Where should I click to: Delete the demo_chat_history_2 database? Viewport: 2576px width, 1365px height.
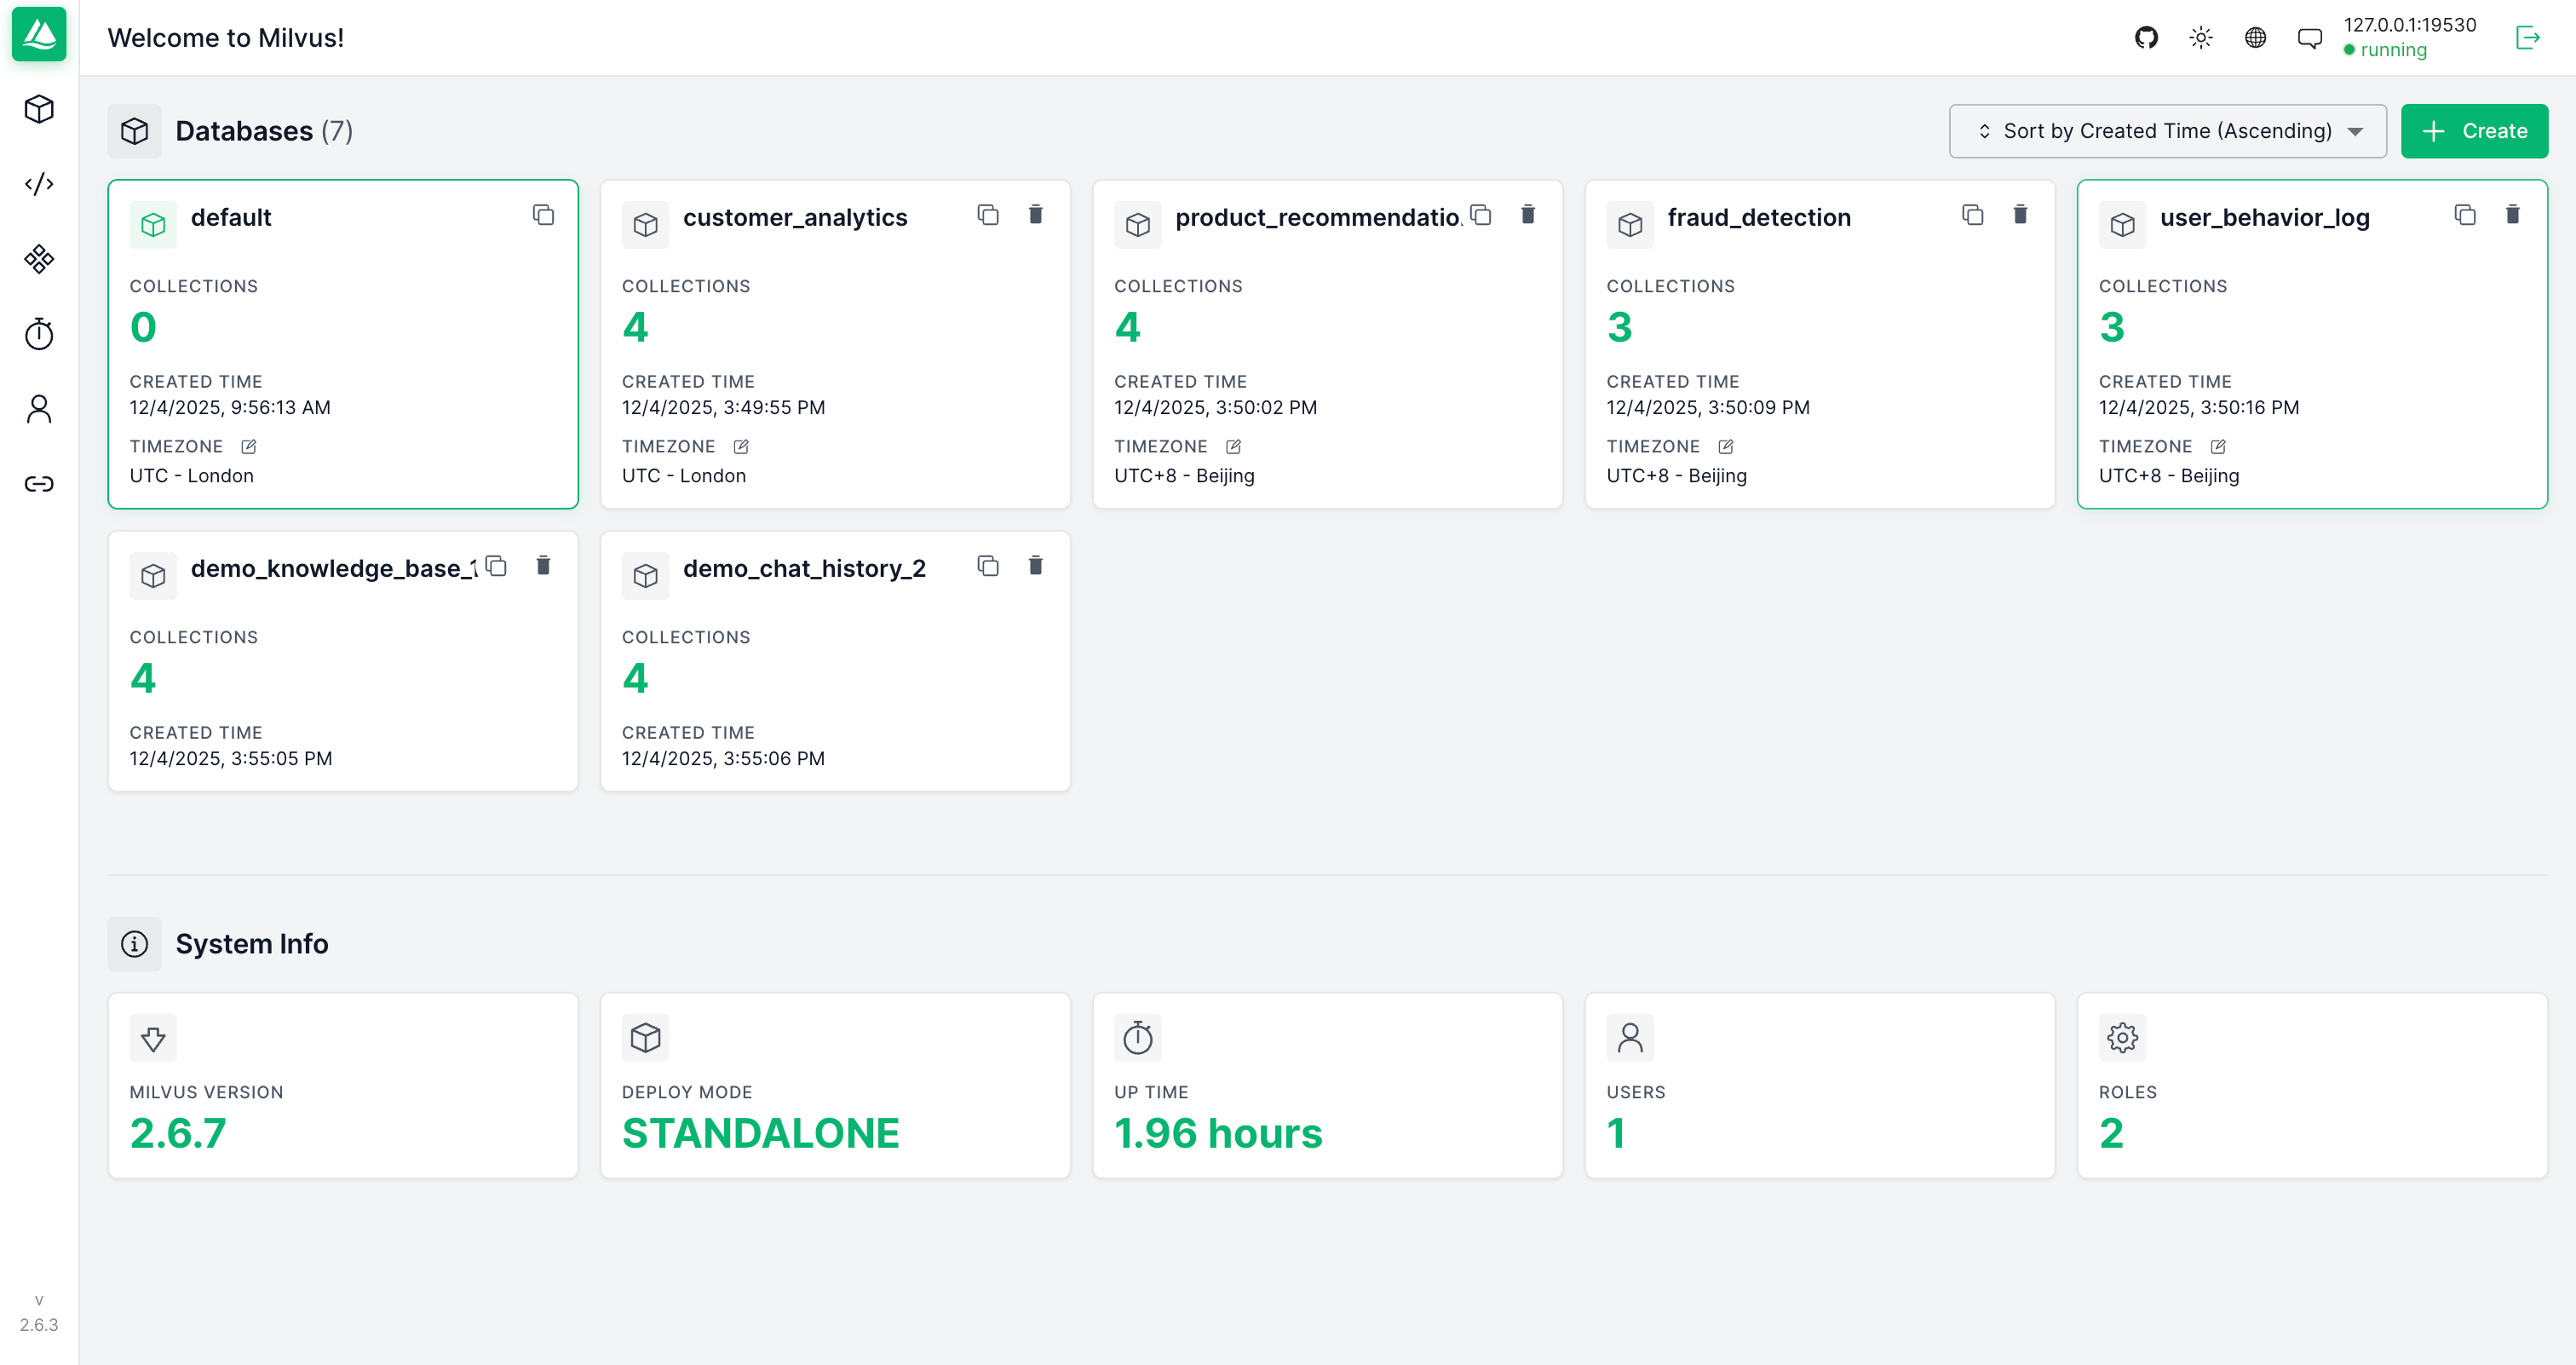1035,566
